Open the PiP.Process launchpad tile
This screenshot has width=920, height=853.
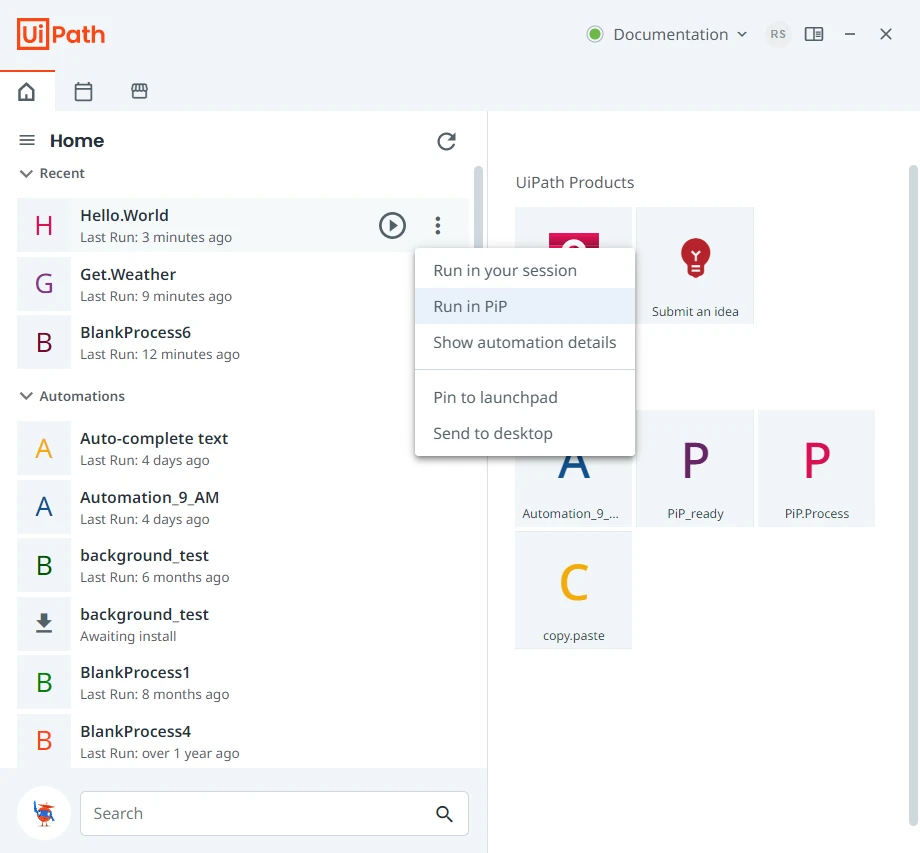pyautogui.click(x=817, y=469)
